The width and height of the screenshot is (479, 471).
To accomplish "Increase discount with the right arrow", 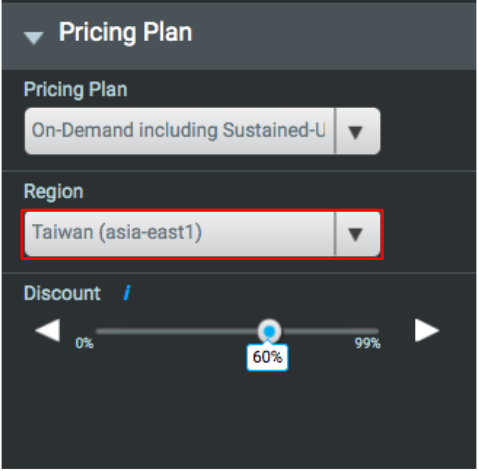I will click(427, 330).
